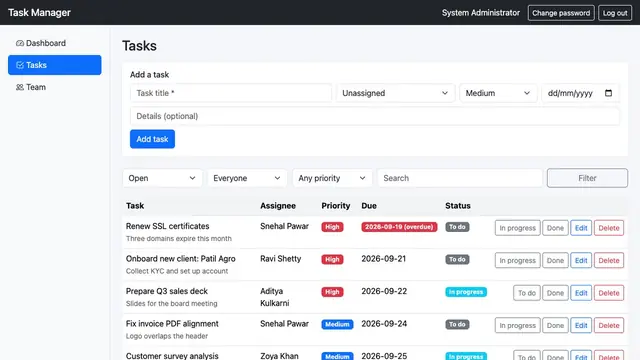The image size is (640, 360).
Task: Click assignee Aditya Kulkarni
Action: coord(275,297)
